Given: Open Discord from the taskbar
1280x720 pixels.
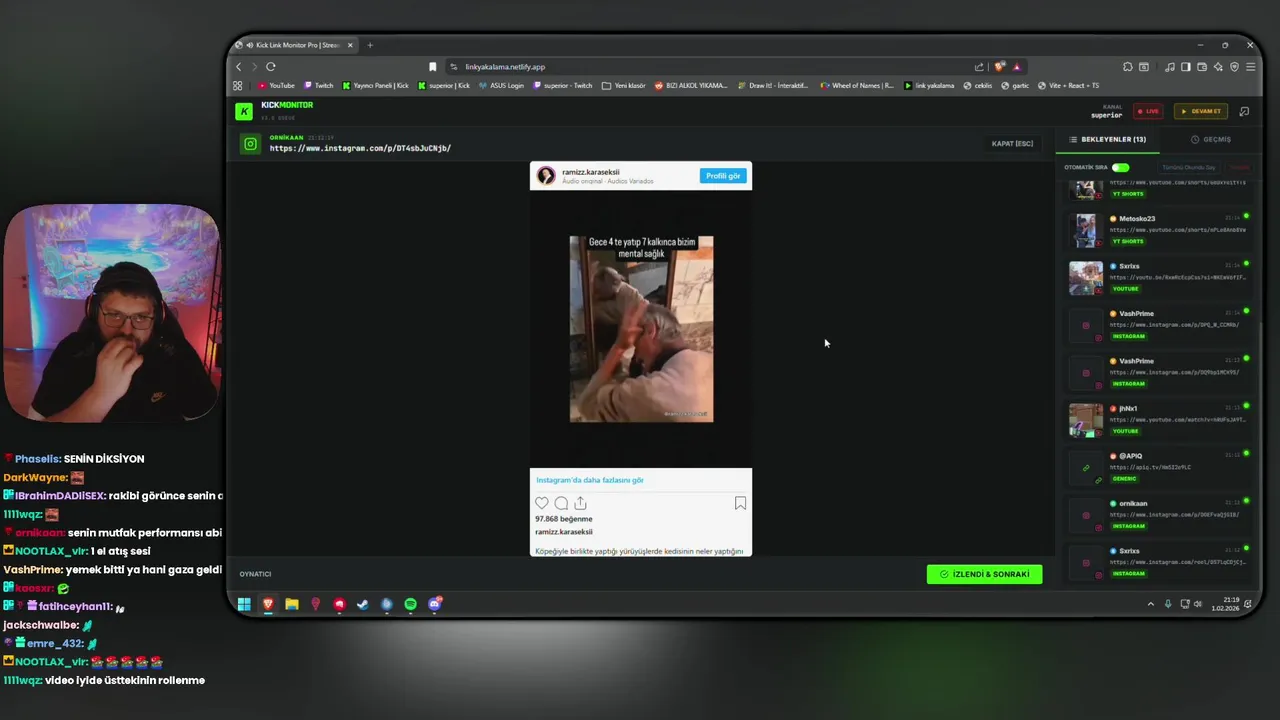Looking at the screenshot, I should pos(435,604).
